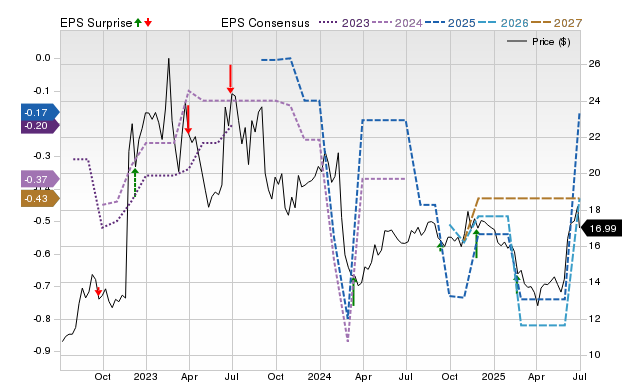
Task: Toggle the 2027 EPS consensus legend entry
Action: [x=556, y=23]
